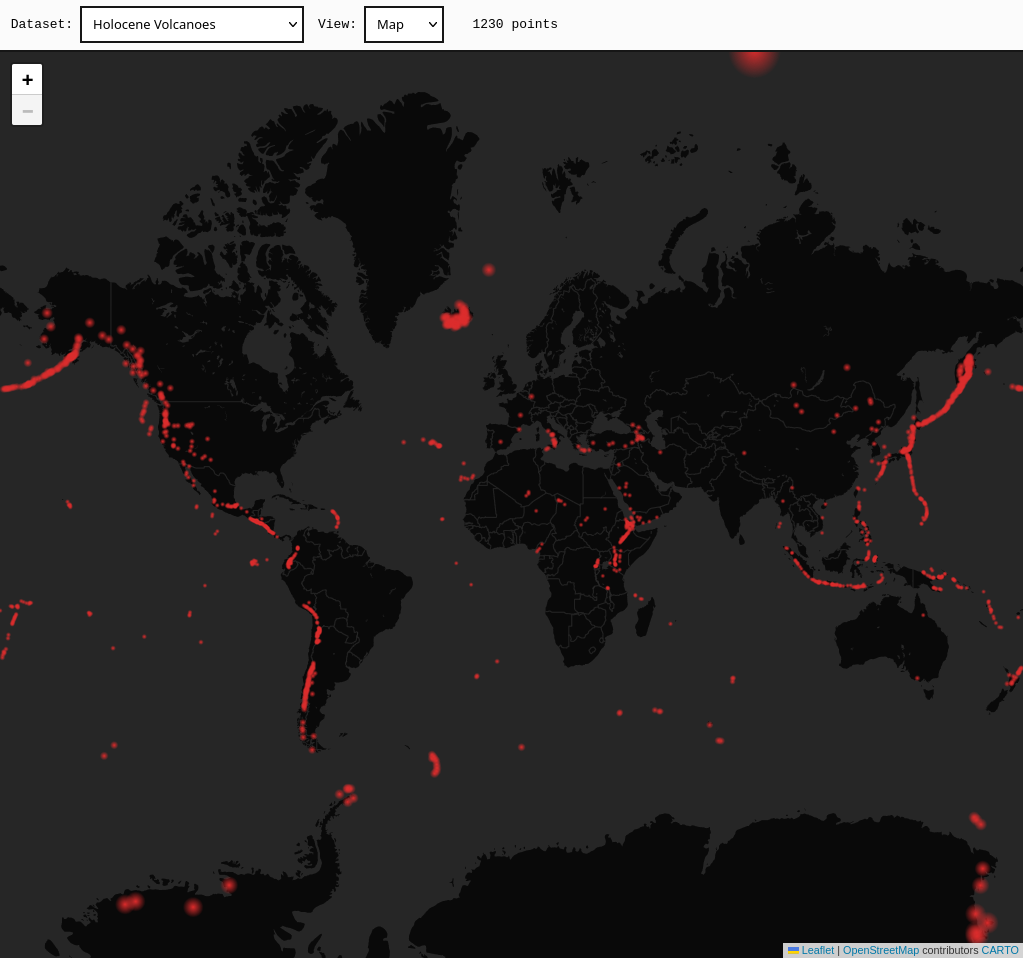This screenshot has height=958, width=1023.
Task: Click the lone volcano marker north of Iceland
Action: tap(489, 270)
